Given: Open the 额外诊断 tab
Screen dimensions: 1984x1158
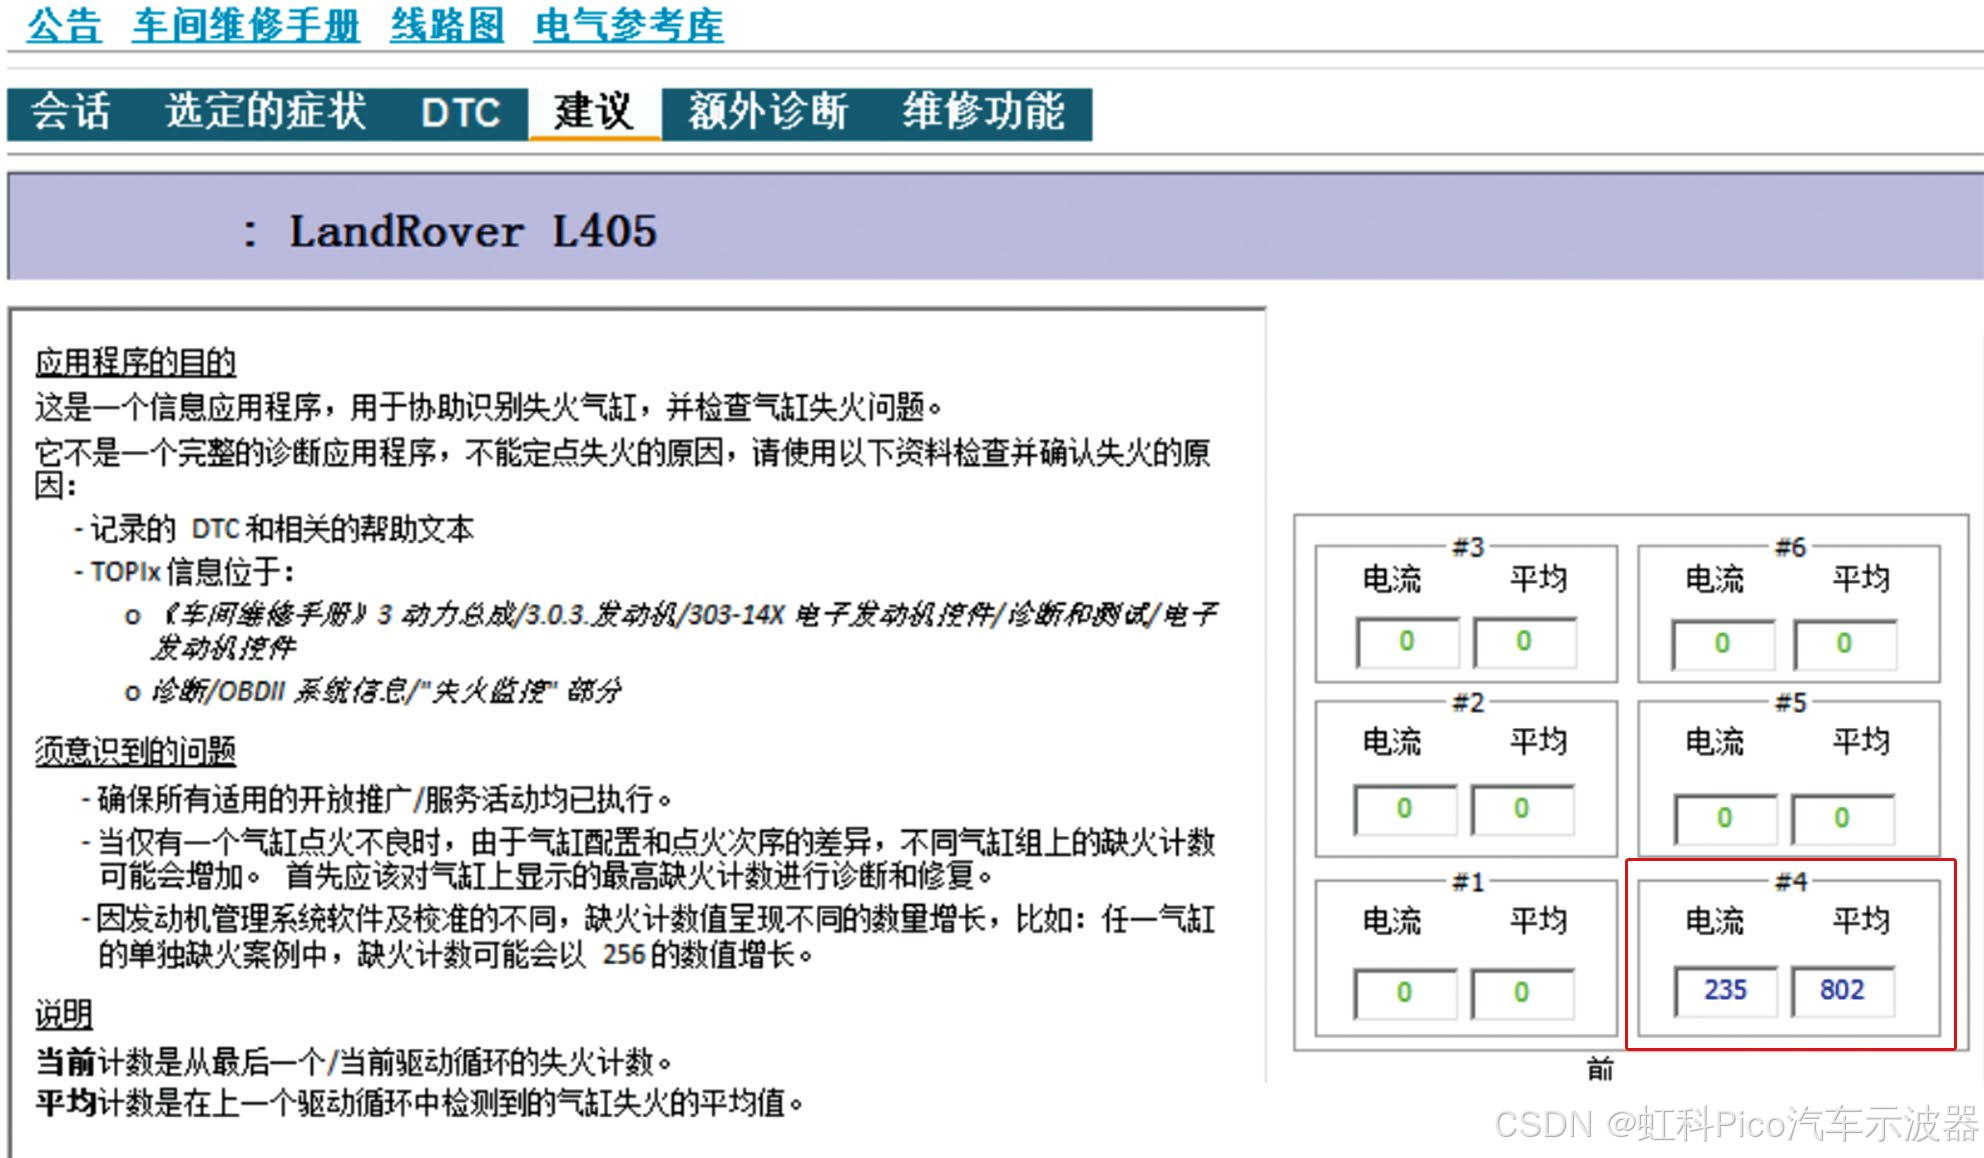Looking at the screenshot, I should tap(767, 112).
